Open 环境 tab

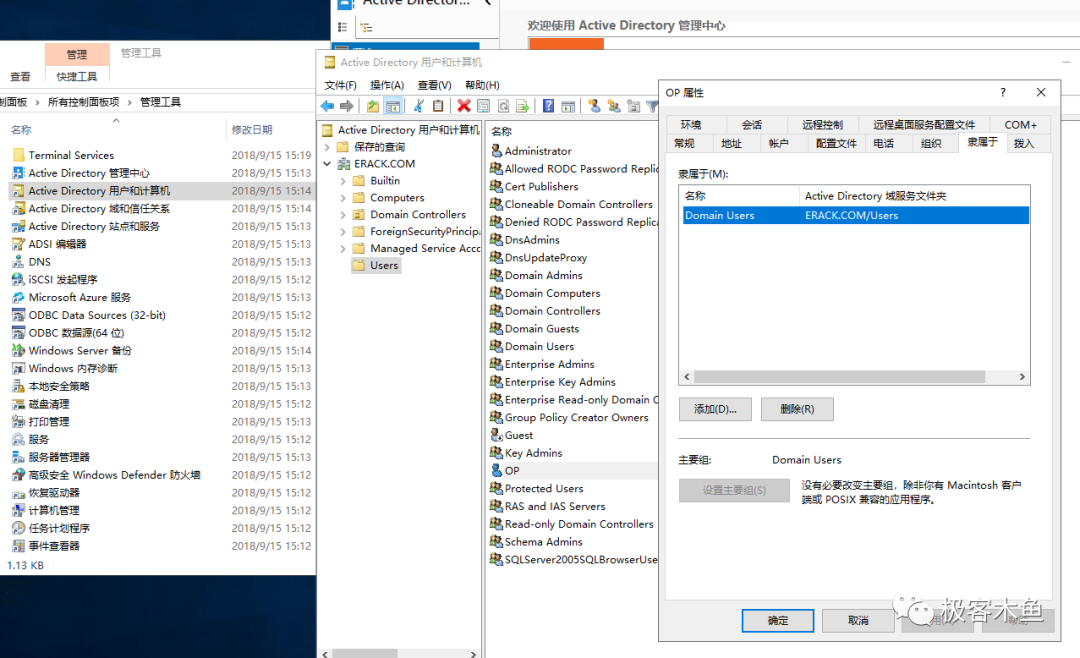(x=691, y=125)
